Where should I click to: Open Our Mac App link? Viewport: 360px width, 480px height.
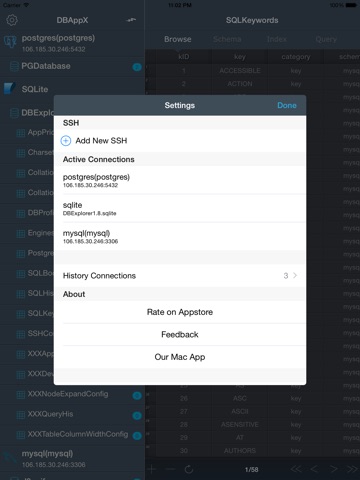pos(180,357)
